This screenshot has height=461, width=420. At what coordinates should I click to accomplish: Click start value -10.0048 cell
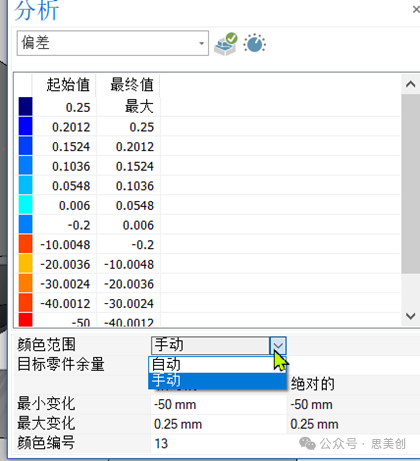pyautogui.click(x=64, y=245)
